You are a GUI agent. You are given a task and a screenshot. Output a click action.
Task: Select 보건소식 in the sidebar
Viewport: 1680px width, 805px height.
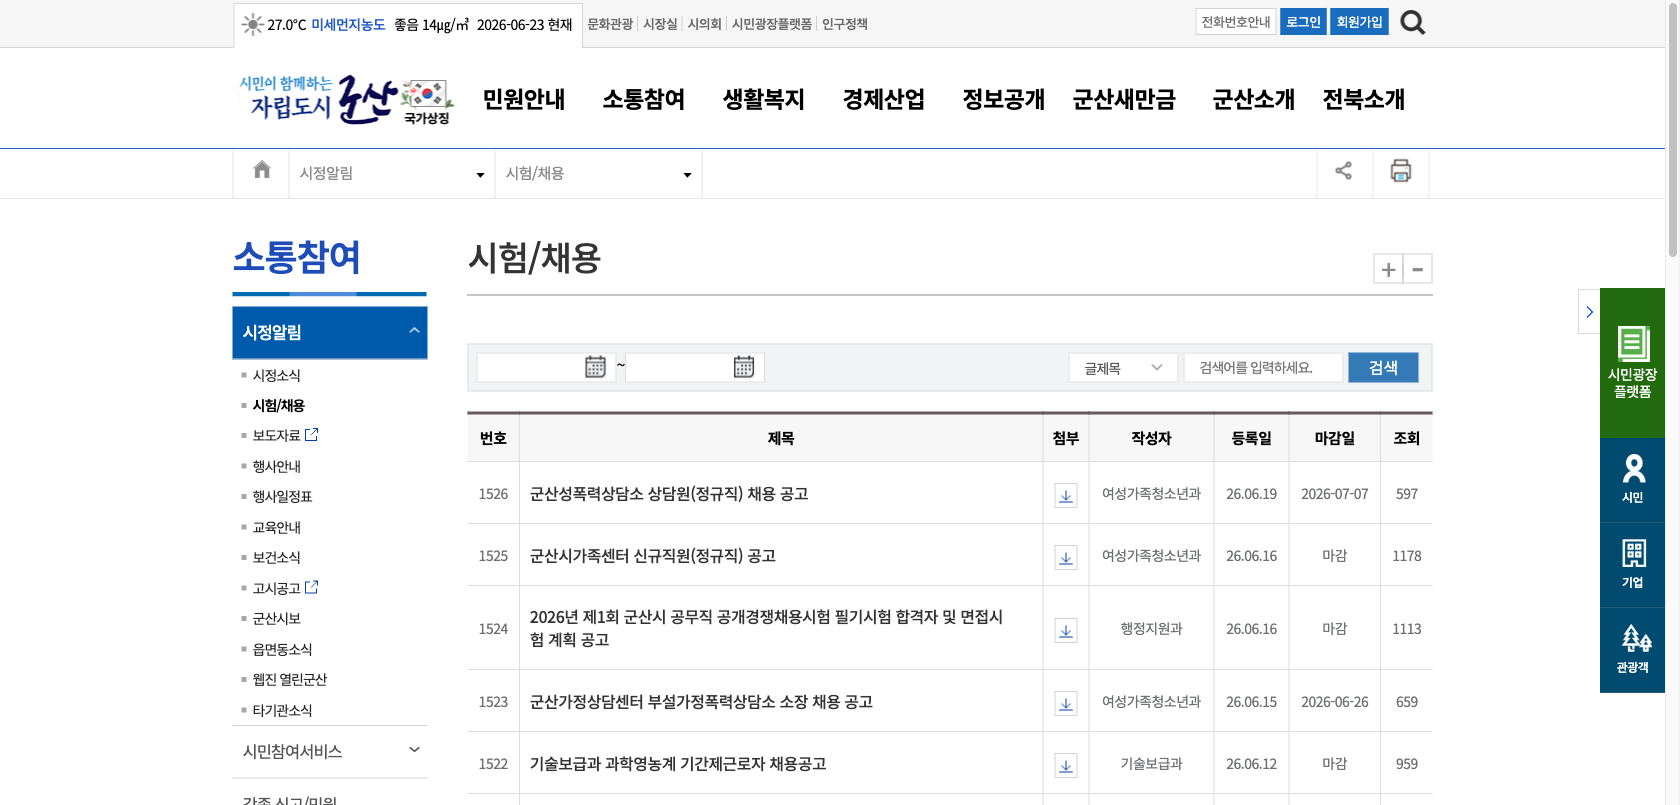tap(276, 557)
